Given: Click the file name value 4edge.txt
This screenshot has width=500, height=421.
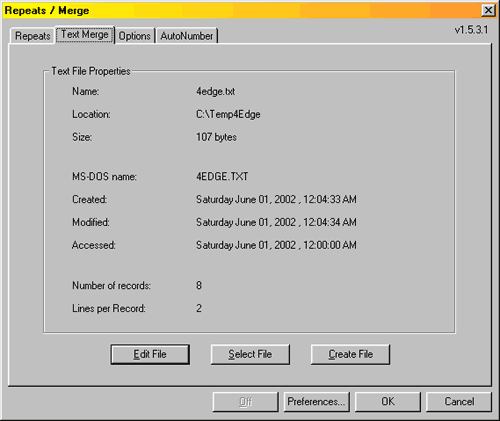Looking at the screenshot, I should point(215,91).
